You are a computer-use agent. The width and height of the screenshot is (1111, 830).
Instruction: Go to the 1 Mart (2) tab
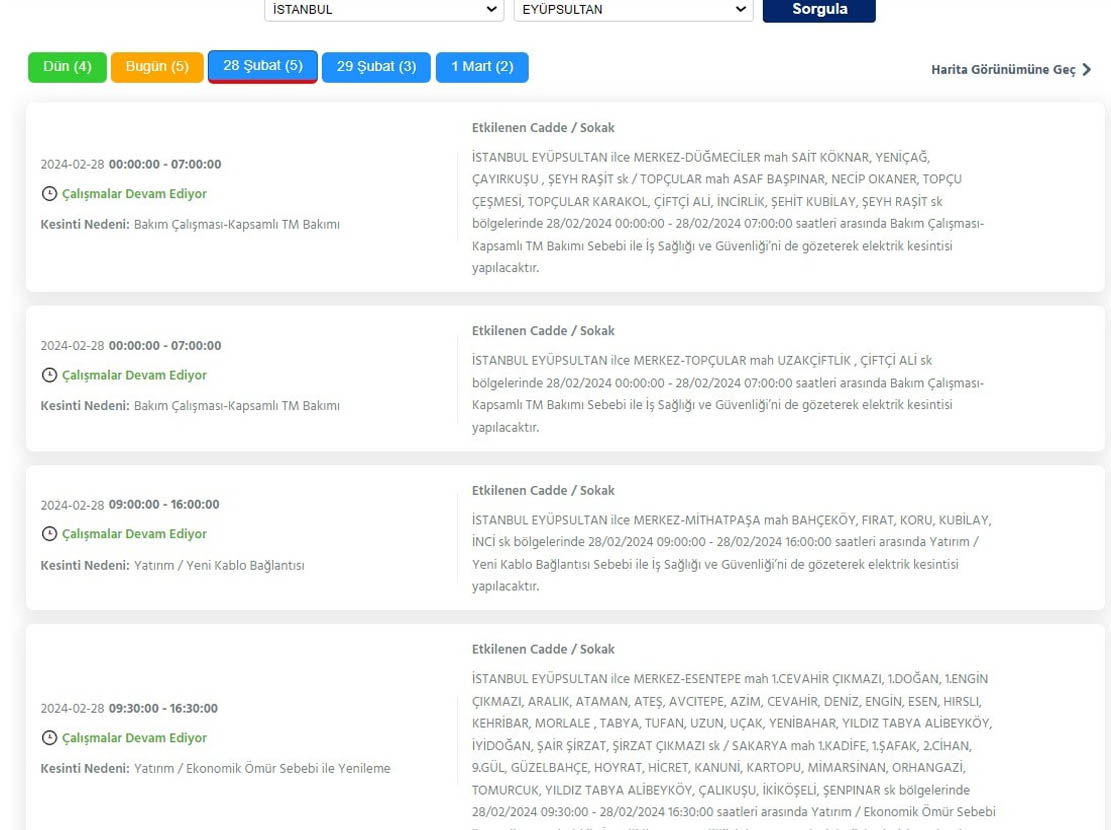[x=482, y=67]
